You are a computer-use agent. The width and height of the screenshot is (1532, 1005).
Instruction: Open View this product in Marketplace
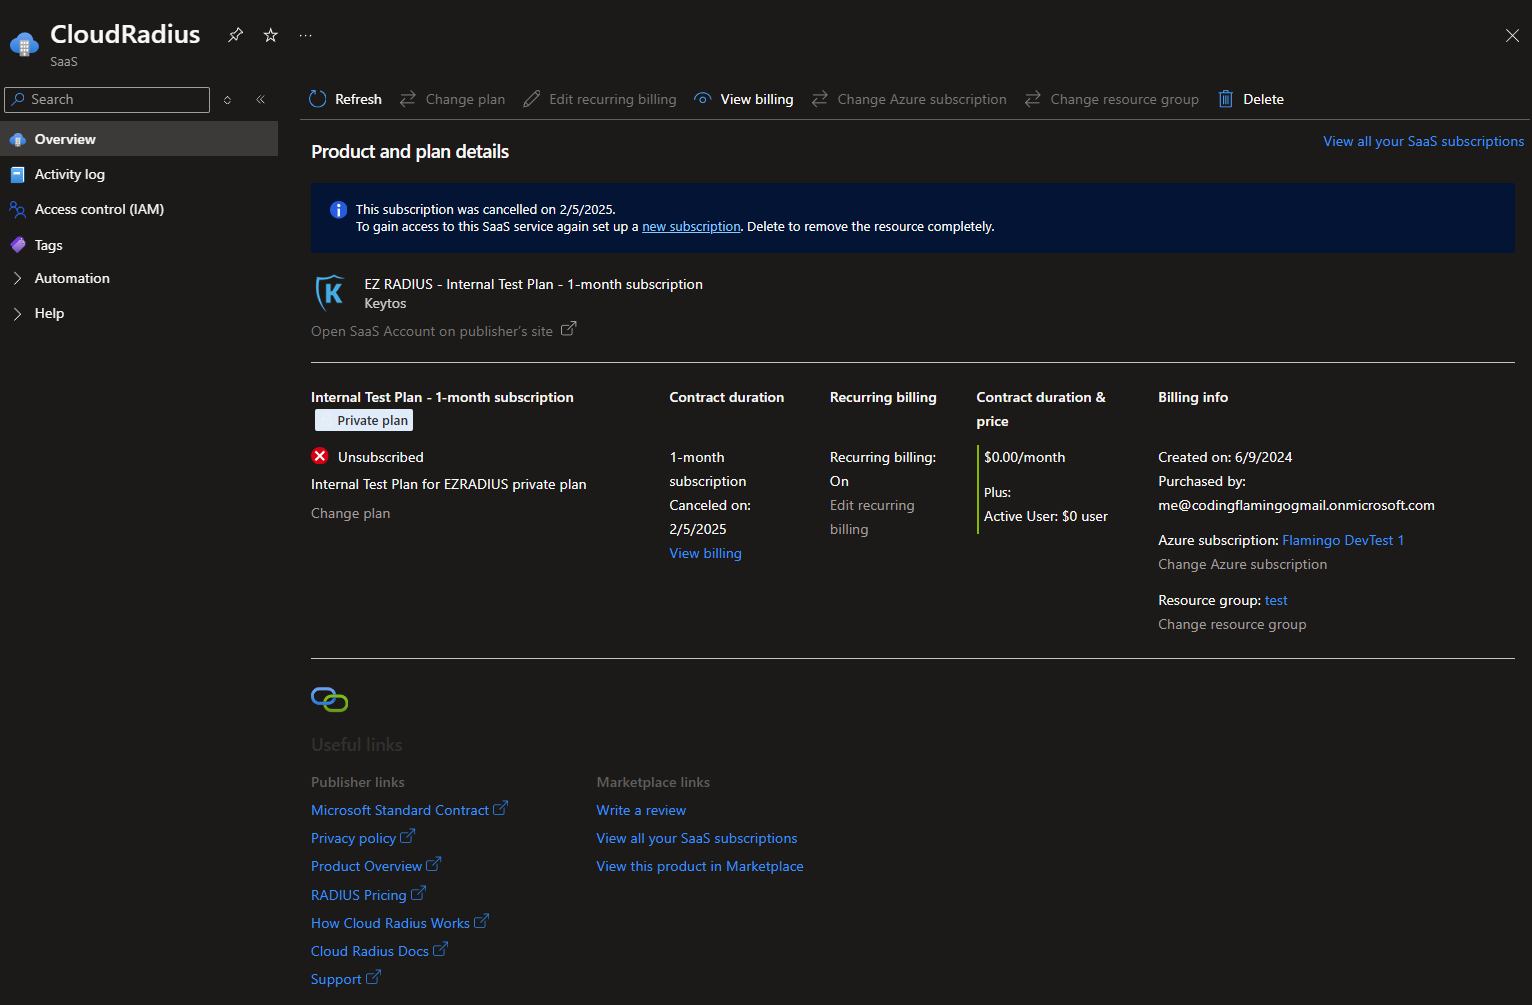pyautogui.click(x=700, y=866)
